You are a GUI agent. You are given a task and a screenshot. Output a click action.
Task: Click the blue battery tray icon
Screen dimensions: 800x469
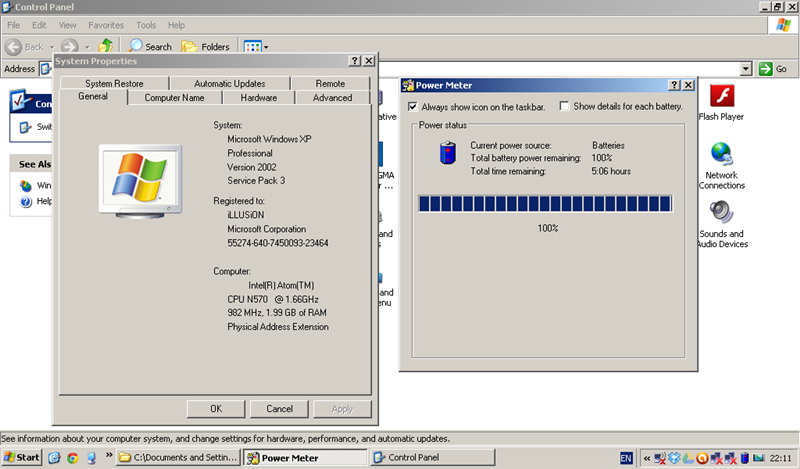coord(745,458)
